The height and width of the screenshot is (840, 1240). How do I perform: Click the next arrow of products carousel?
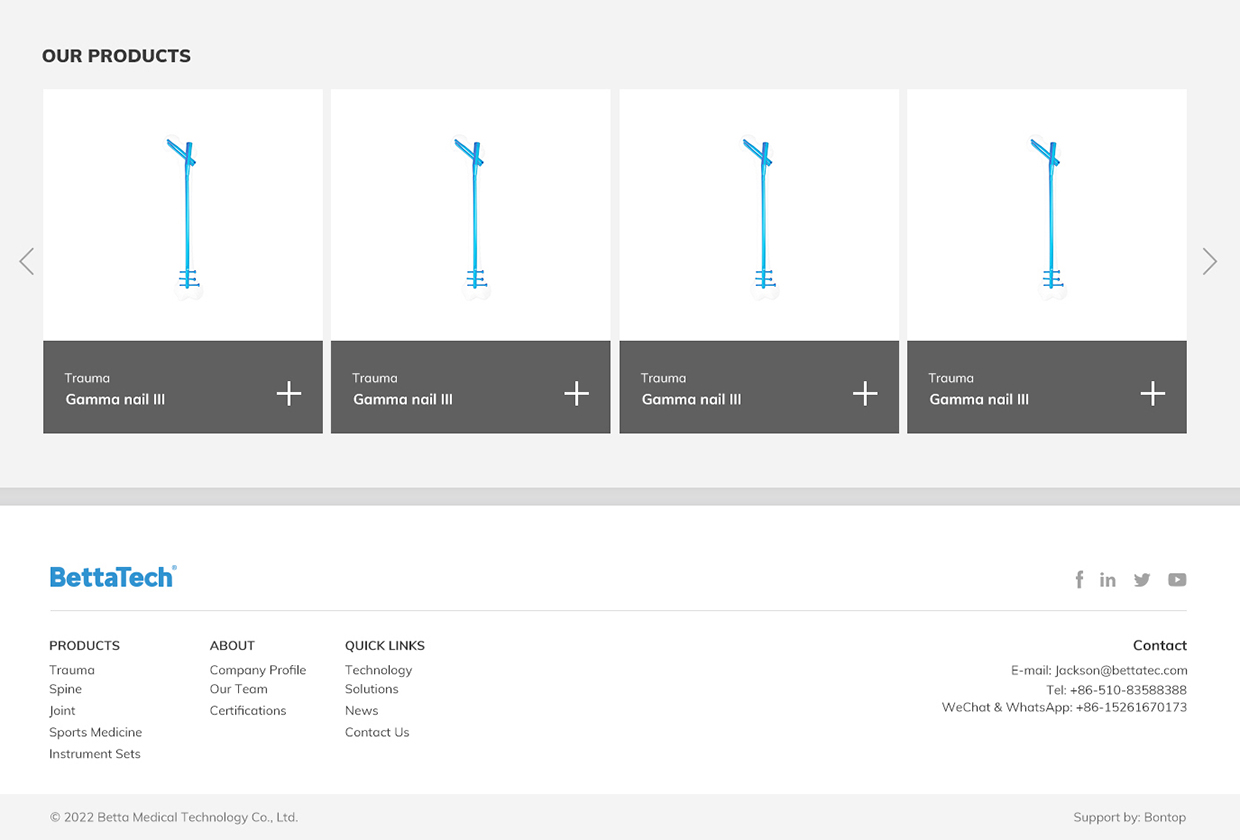coord(1209,262)
